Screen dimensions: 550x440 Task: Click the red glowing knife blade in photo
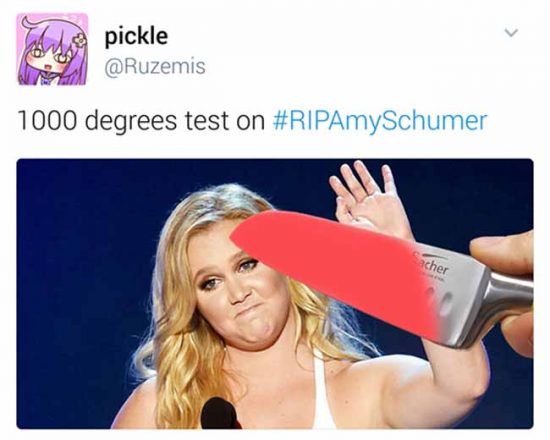tap(333, 267)
